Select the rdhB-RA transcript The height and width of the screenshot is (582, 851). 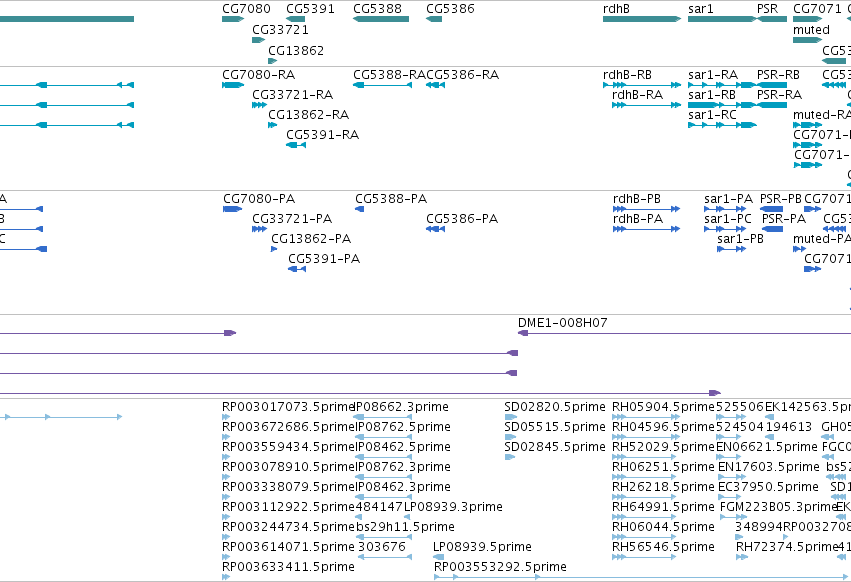[646, 105]
